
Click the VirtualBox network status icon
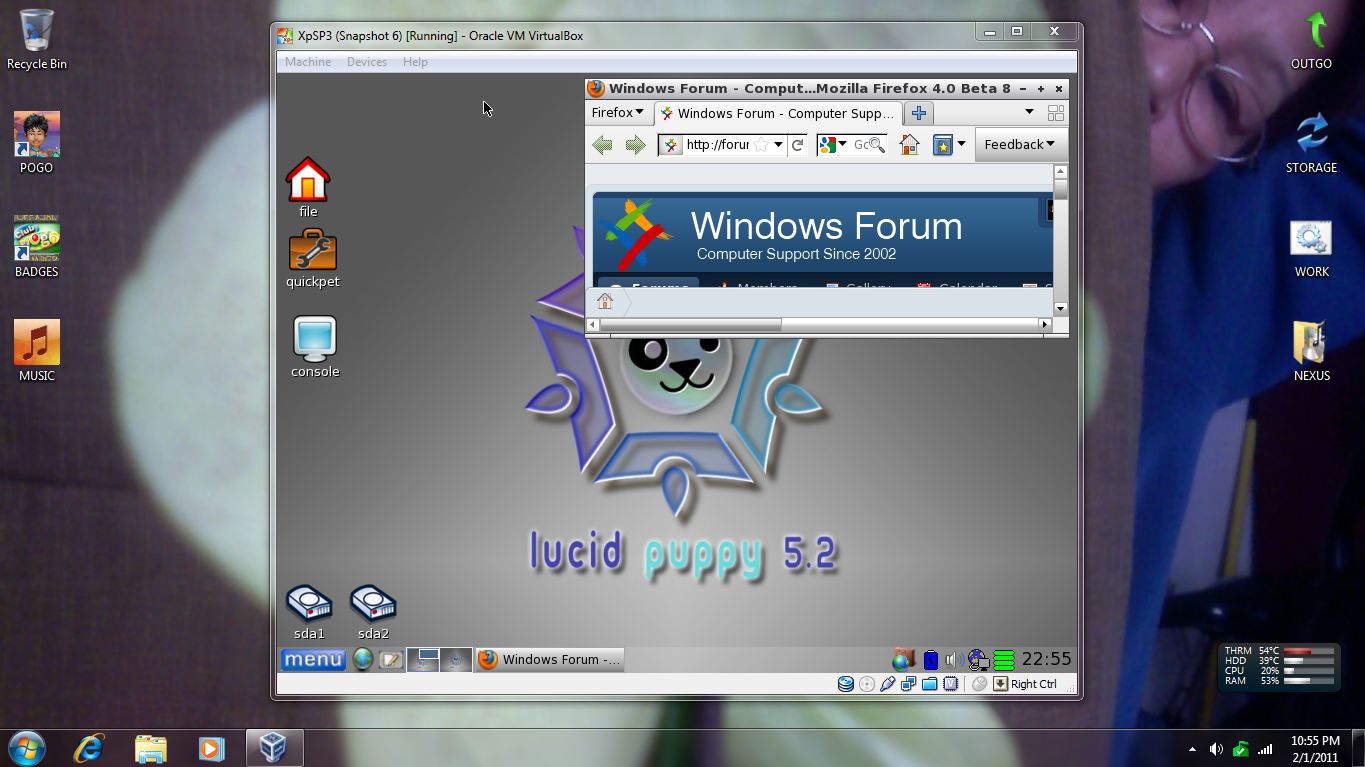point(909,684)
